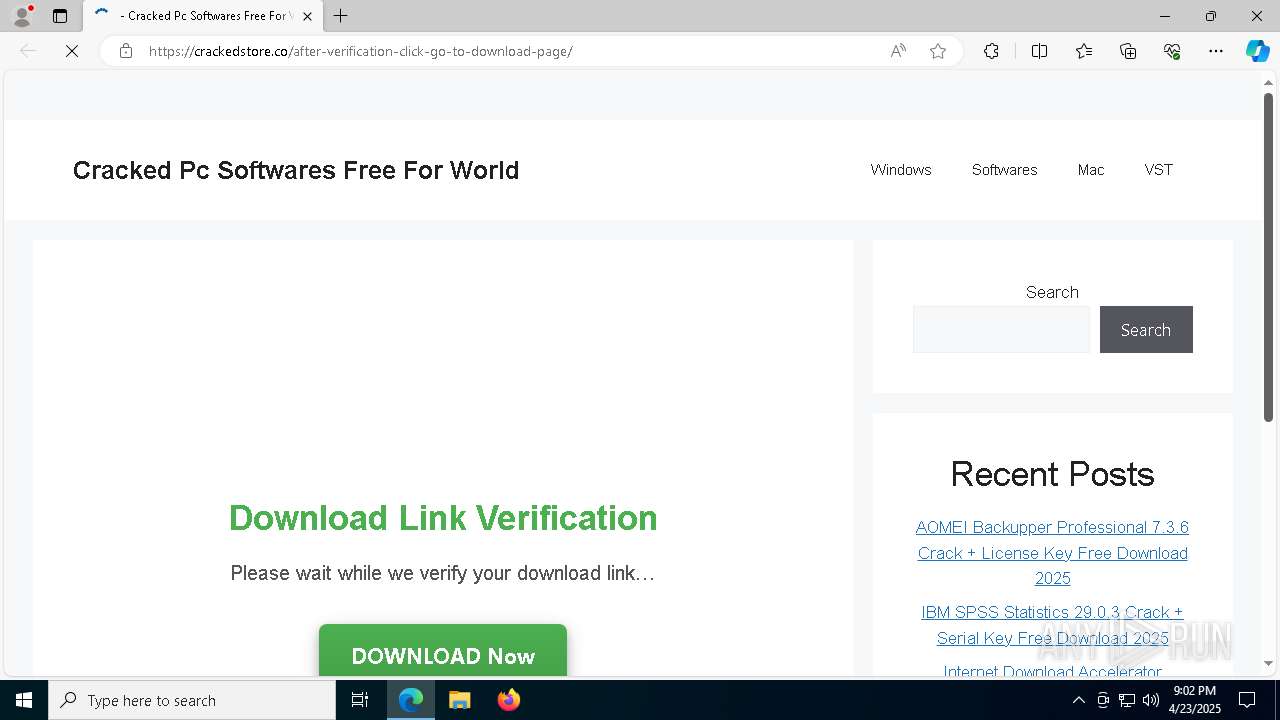Add this page to favorites with the star
Screen dimensions: 1280x720
[938, 51]
